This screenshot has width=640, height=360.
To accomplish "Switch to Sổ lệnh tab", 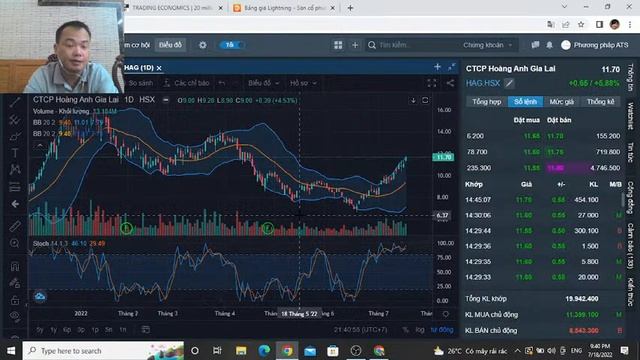I will point(525,102).
